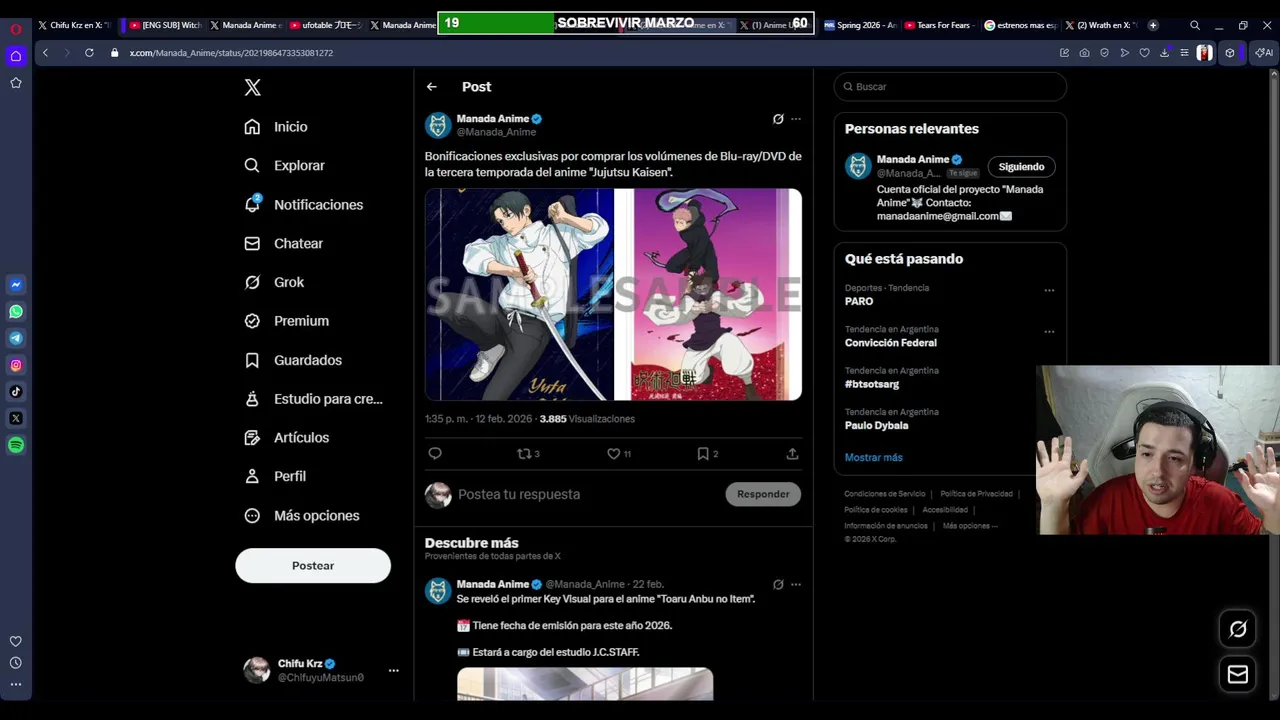The image size is (1280, 720).
Task: Go to Inicio
Action: (x=276, y=127)
